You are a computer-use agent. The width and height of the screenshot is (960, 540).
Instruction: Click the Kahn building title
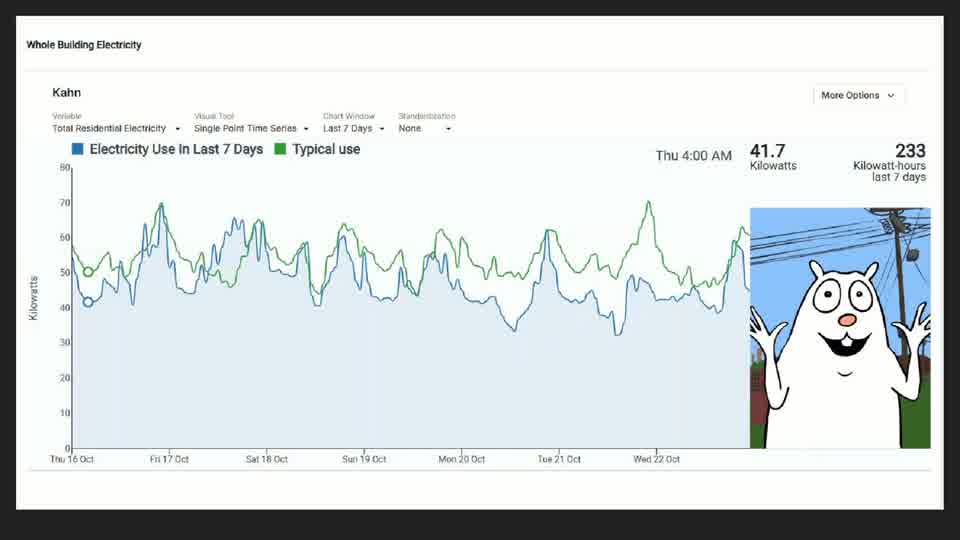[66, 92]
